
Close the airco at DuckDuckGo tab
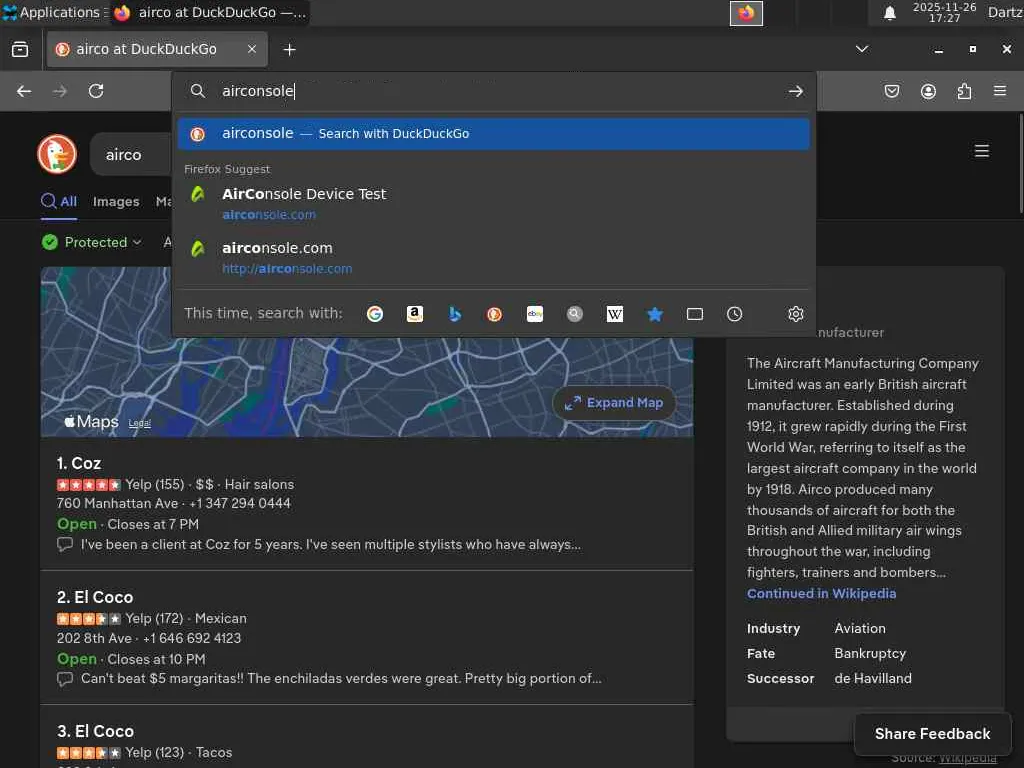(x=251, y=49)
